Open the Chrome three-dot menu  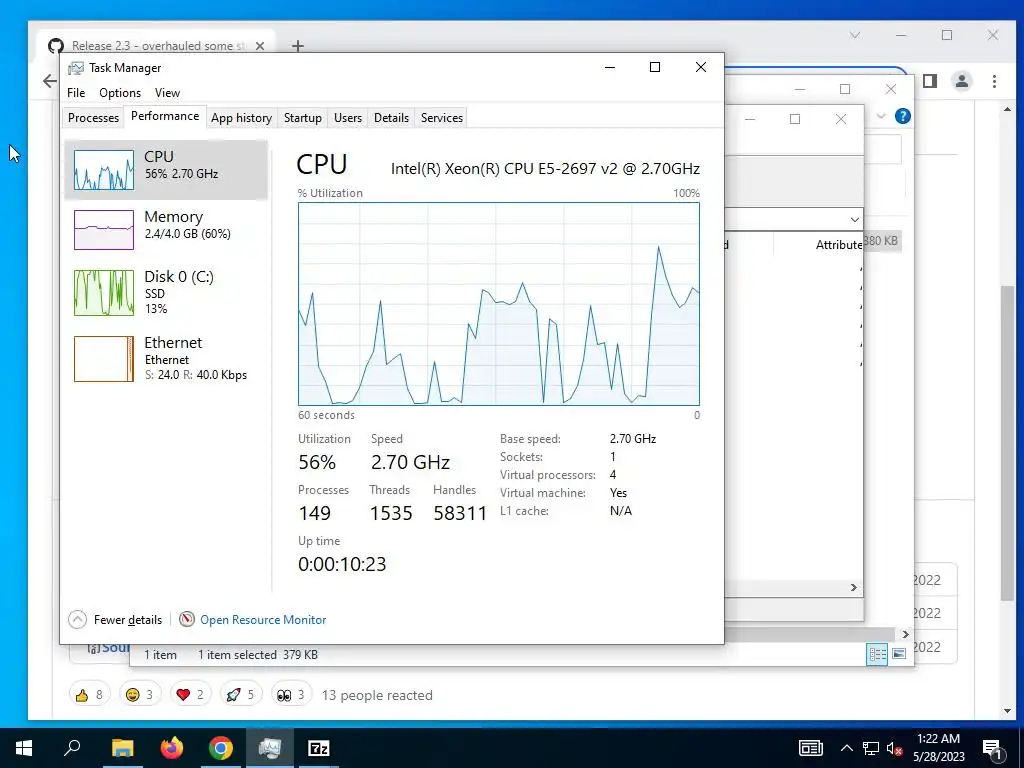pos(994,81)
